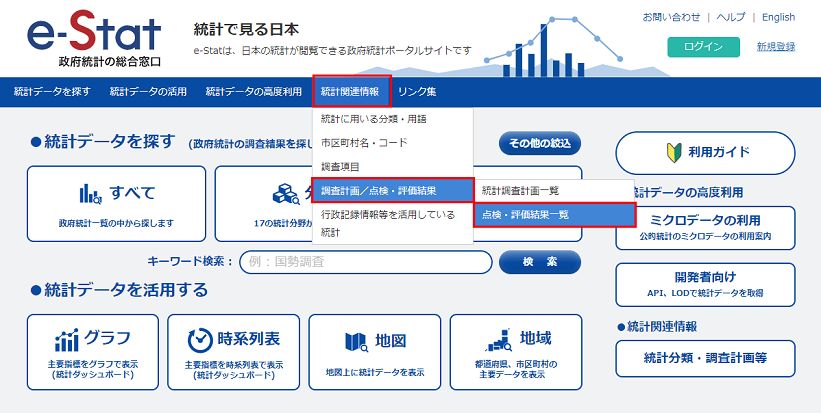The width and height of the screenshot is (821, 413).
Task: Click the 新規登録 link
Action: tap(776, 47)
